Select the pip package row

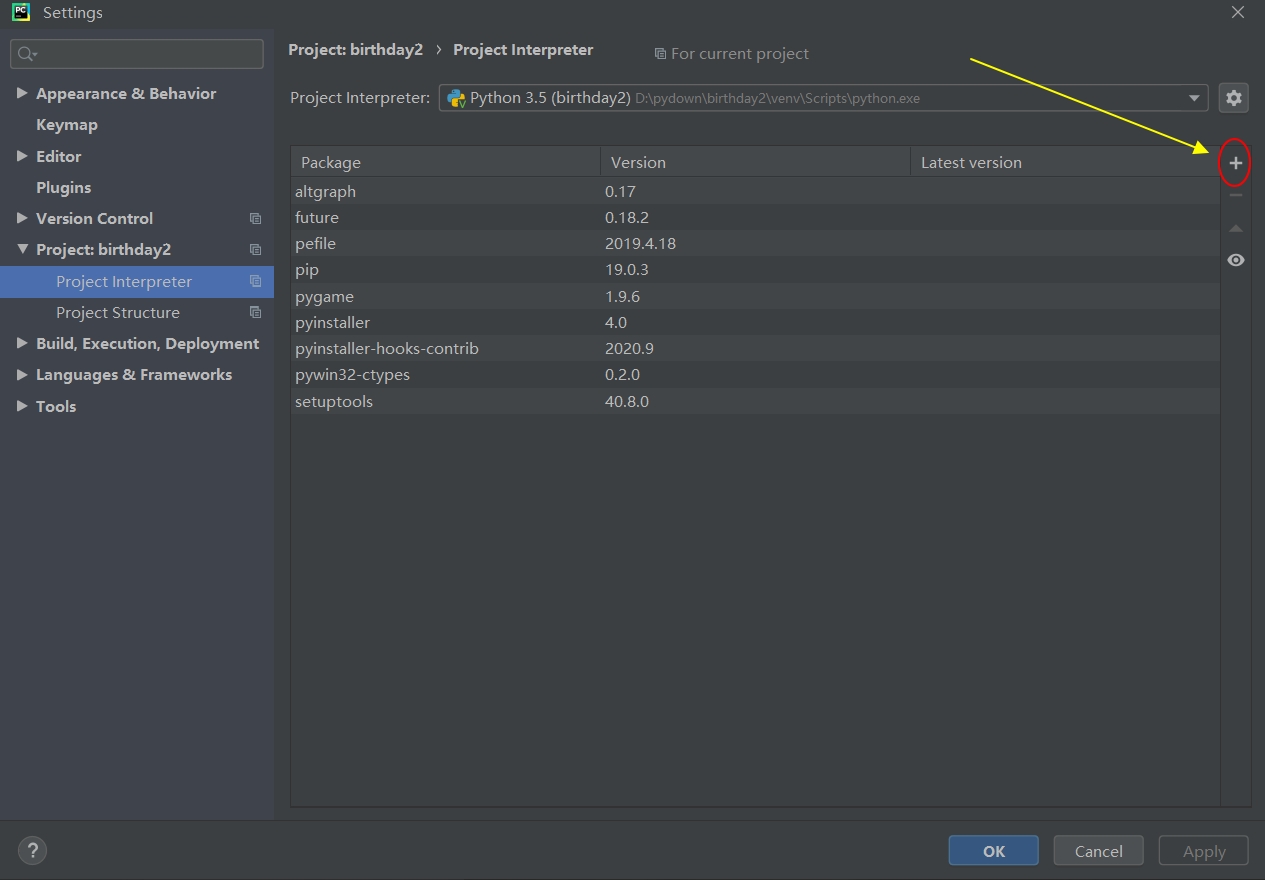pyautogui.click(x=755, y=270)
